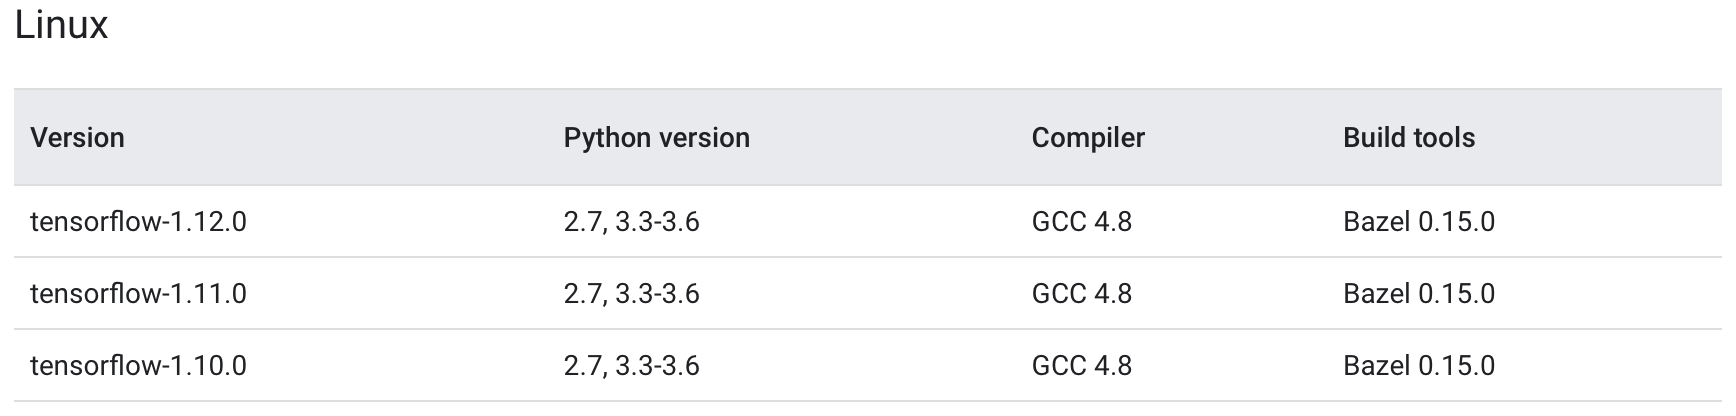Click Bazel 0.15.0 in the tensorflow-1.12.0 row
Screen dimensions: 1736x416
point(1418,221)
